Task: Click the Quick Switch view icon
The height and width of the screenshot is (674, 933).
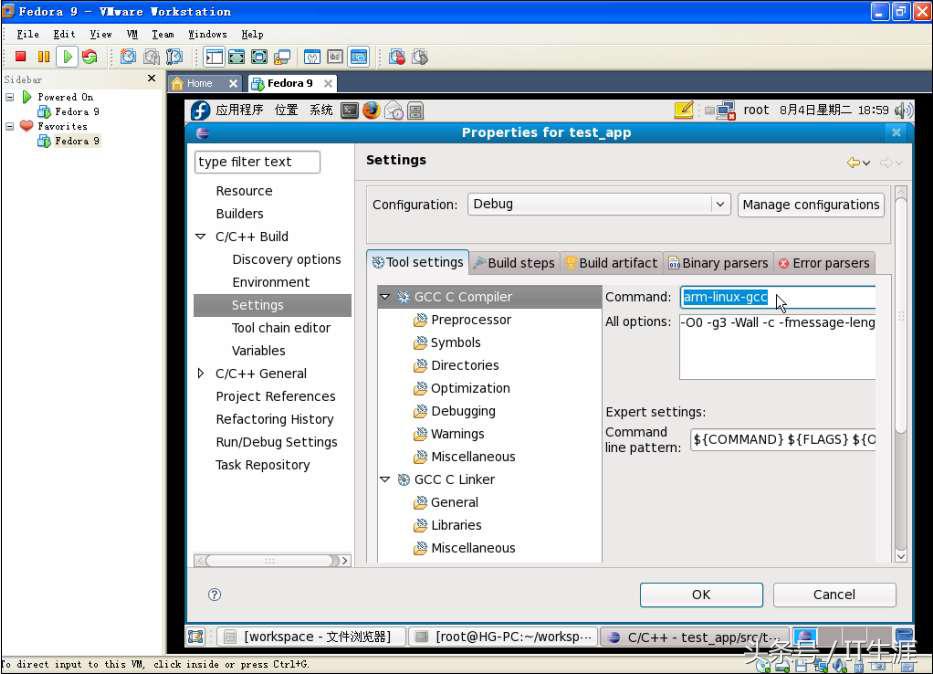Action: (237, 57)
